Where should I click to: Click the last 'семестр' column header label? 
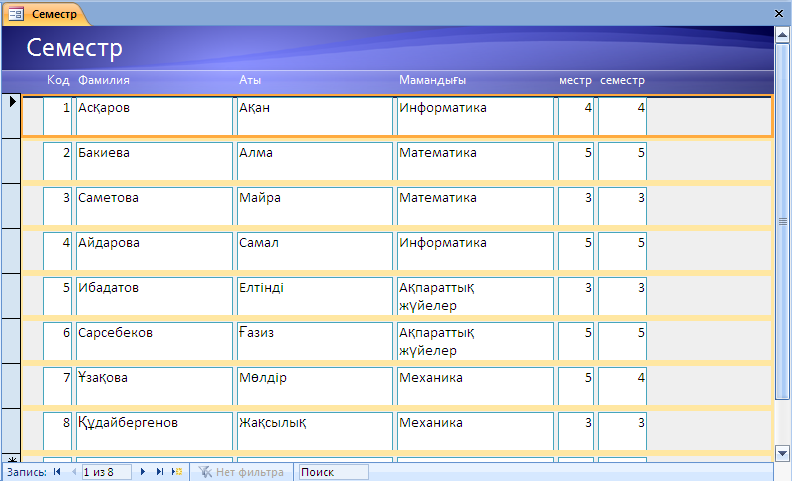click(x=622, y=80)
